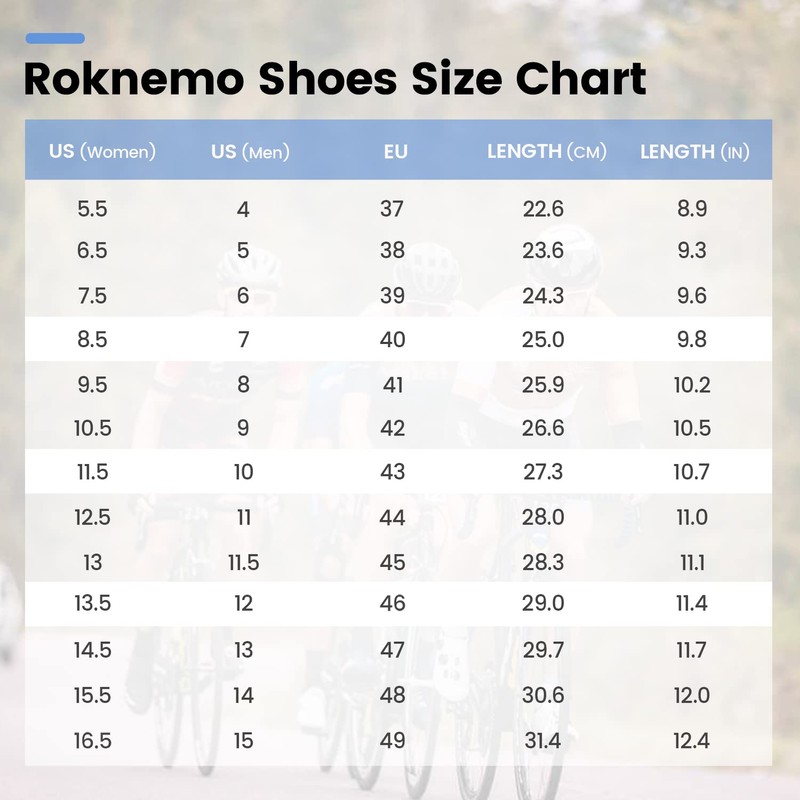Select the US (Women) column header
800x800 pixels.
pyautogui.click(x=103, y=152)
